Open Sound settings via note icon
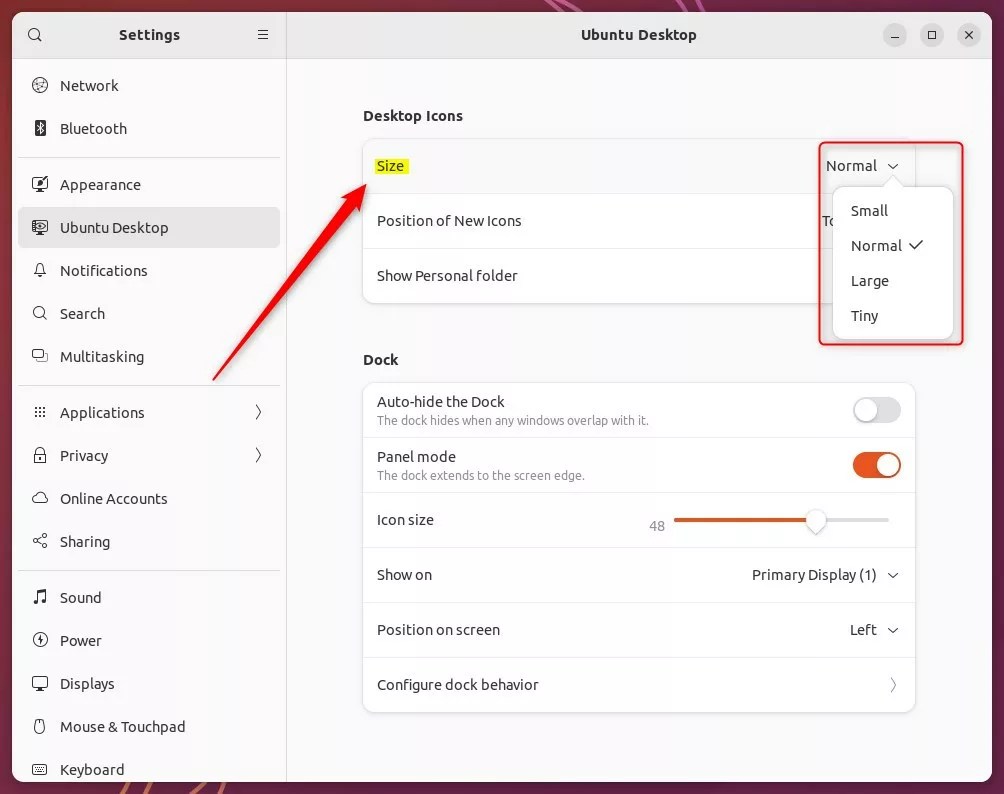Screen dimensions: 1004x794 [40, 597]
